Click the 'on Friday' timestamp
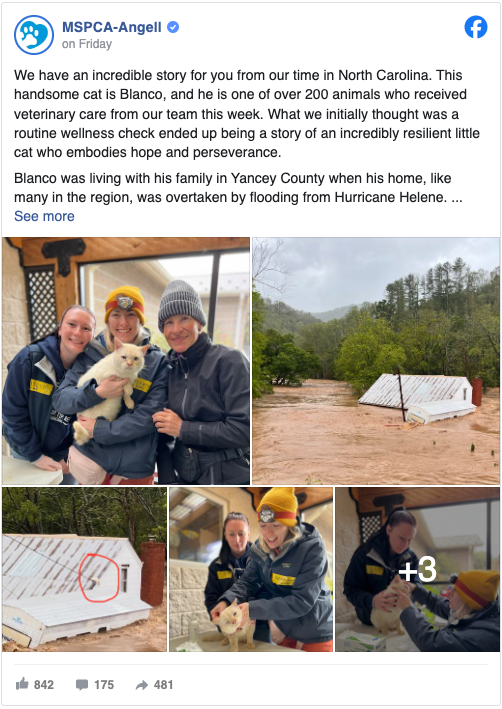 point(87,44)
